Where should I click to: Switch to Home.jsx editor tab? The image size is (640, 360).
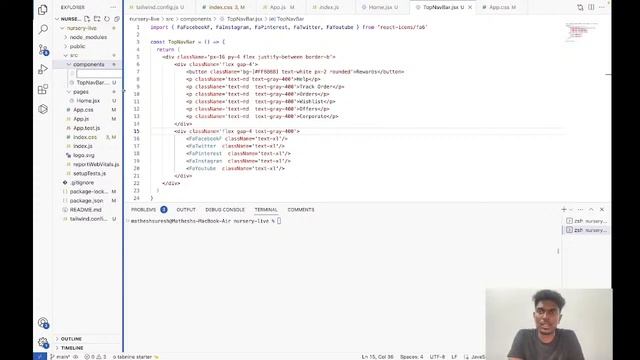point(383,7)
